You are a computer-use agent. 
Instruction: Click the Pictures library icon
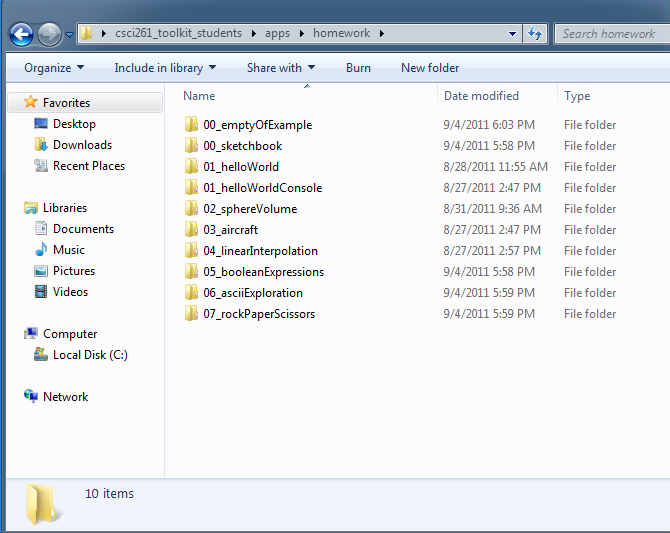[x=41, y=271]
